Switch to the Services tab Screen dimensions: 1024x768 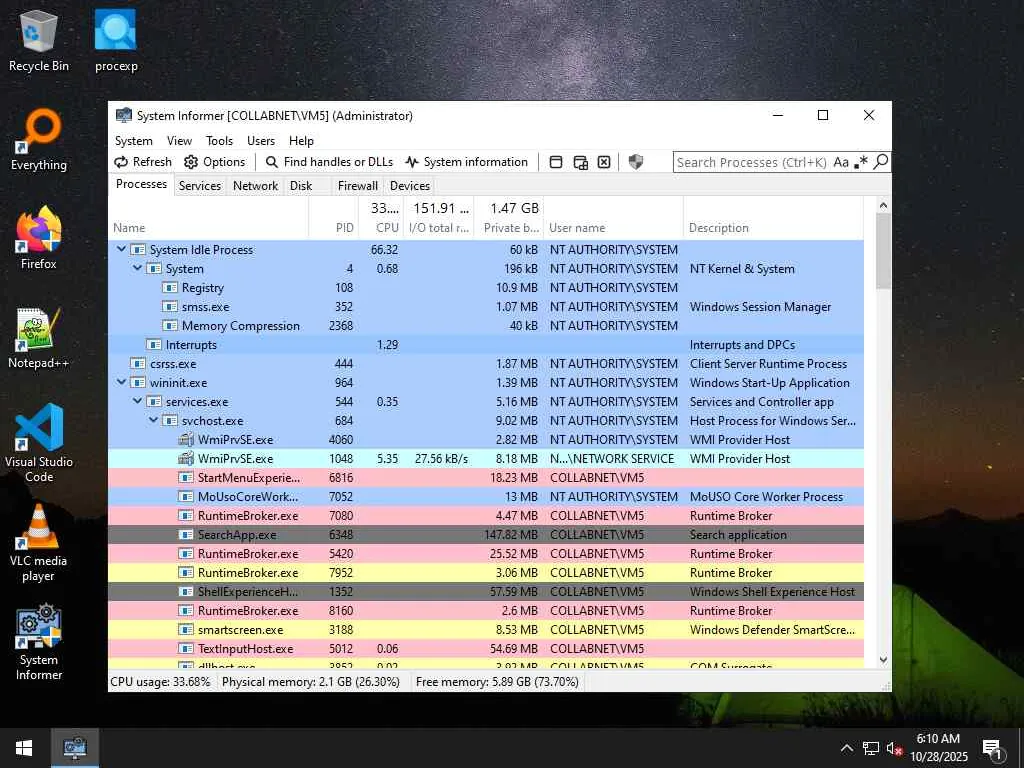200,185
